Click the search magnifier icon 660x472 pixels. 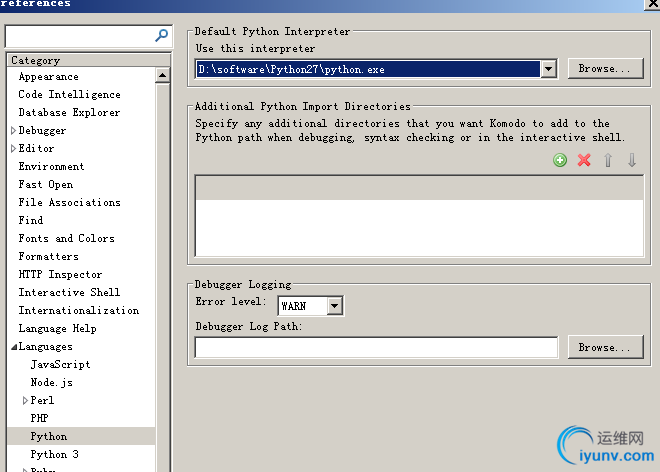[161, 36]
